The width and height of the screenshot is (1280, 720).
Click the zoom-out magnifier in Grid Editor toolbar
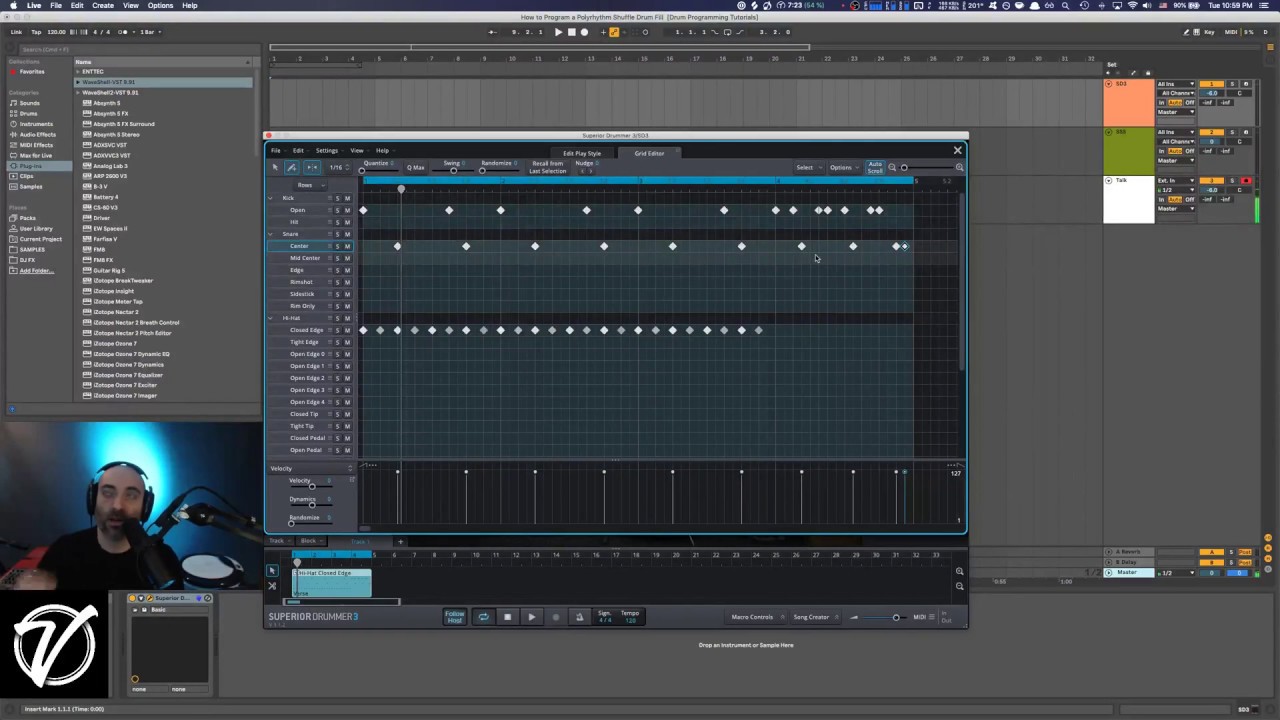point(892,167)
